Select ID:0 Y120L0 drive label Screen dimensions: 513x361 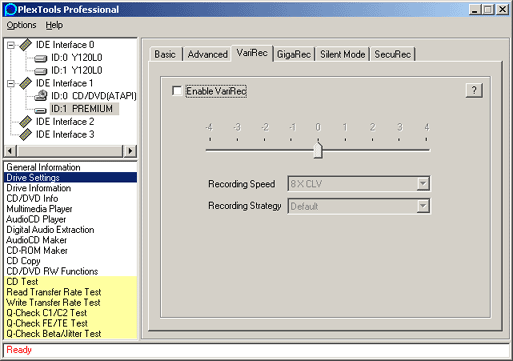click(76, 58)
